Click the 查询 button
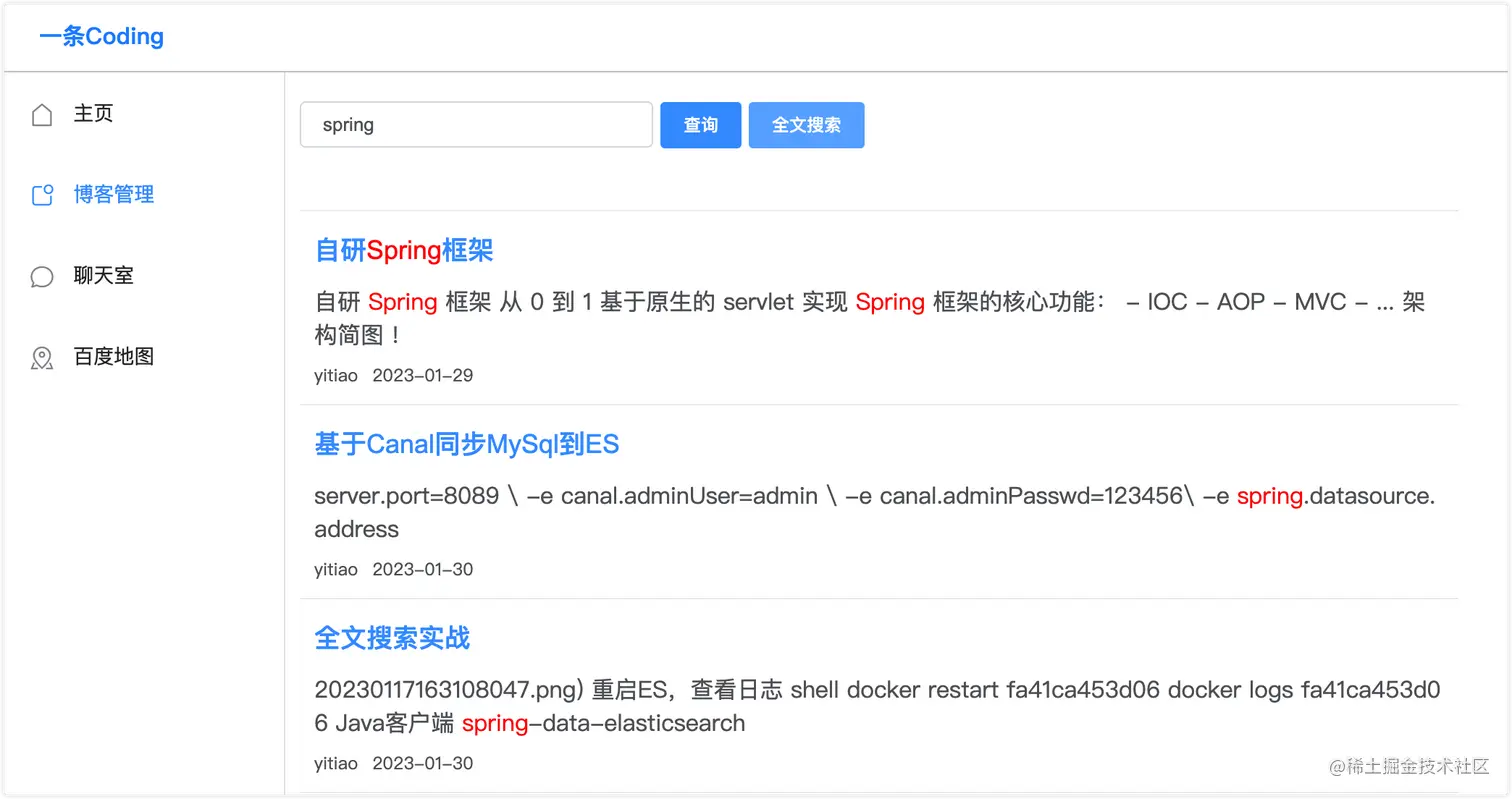Screen dimensions: 1512x799 coord(701,125)
